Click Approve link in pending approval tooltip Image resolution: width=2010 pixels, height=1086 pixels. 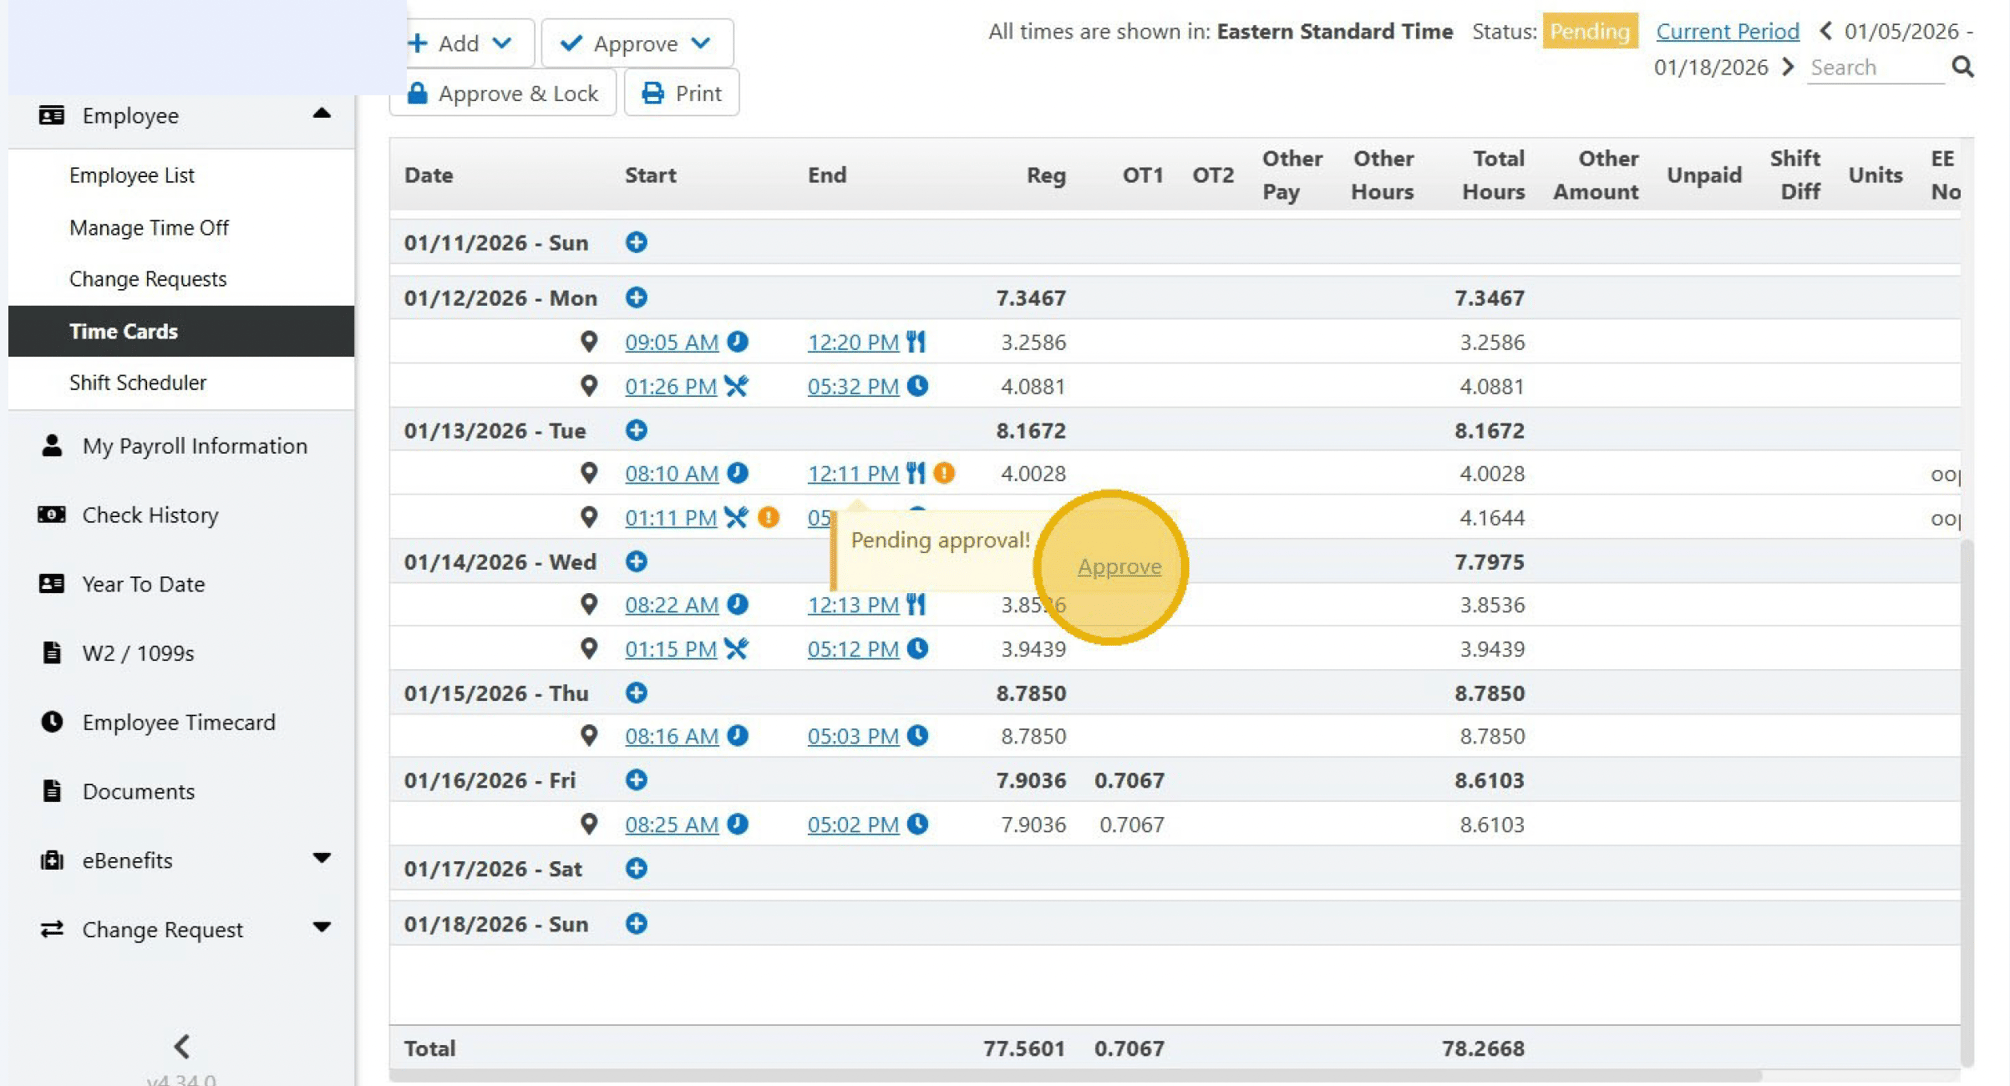tap(1119, 566)
